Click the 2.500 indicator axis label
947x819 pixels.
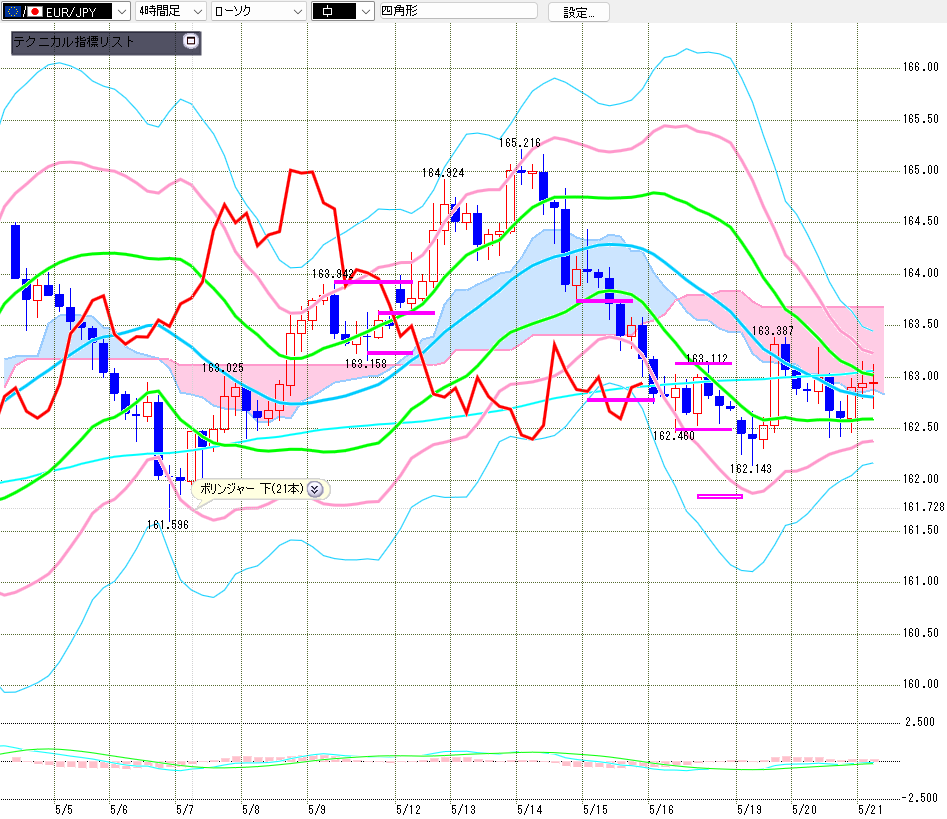[920, 722]
